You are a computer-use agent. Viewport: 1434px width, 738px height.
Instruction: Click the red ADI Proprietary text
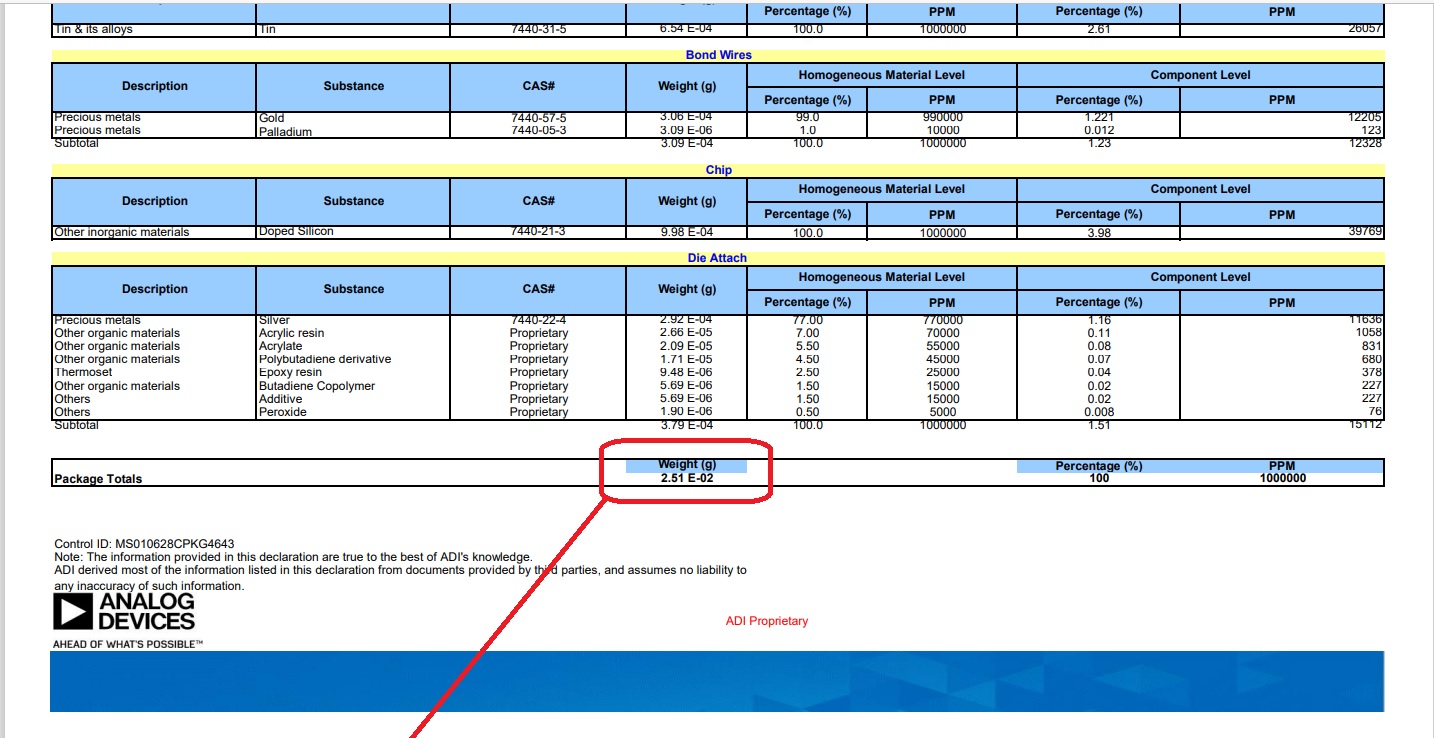tap(766, 621)
